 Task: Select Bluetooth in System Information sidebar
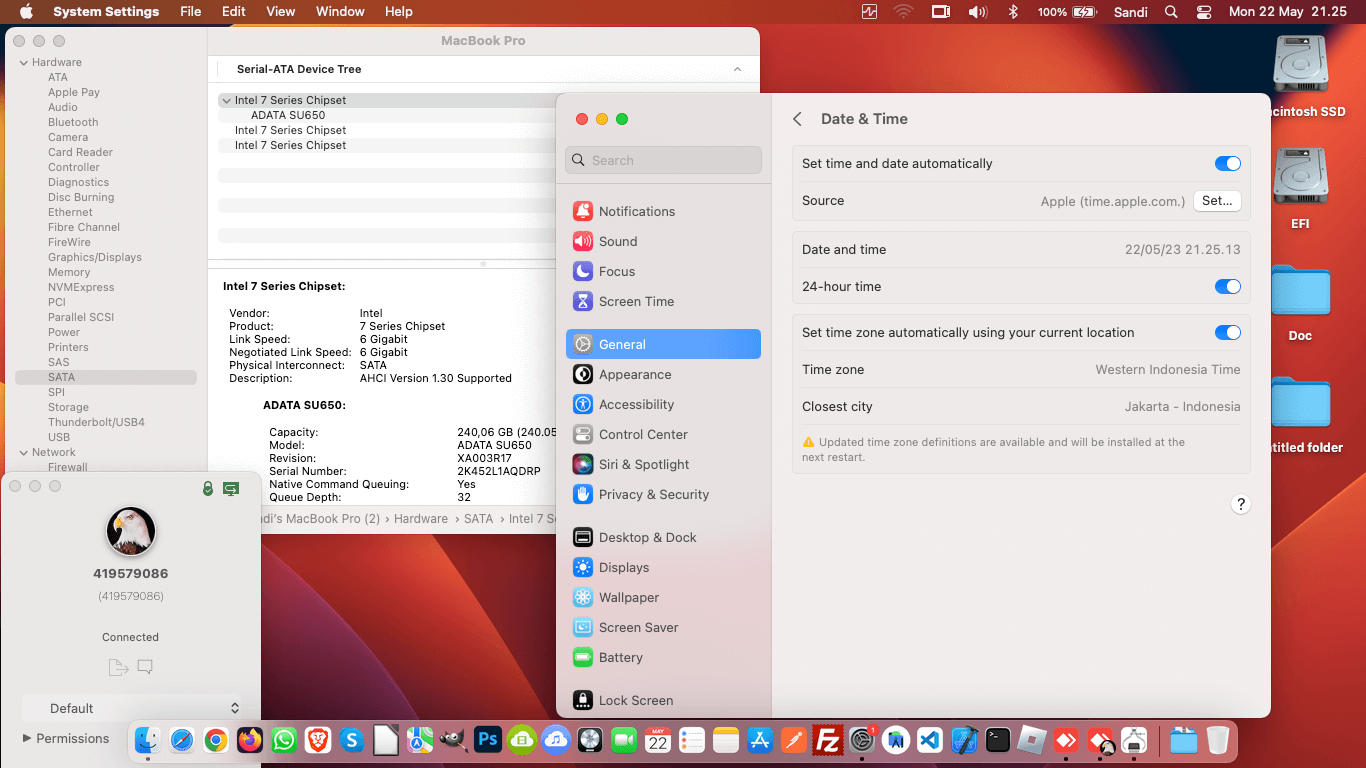(x=73, y=122)
